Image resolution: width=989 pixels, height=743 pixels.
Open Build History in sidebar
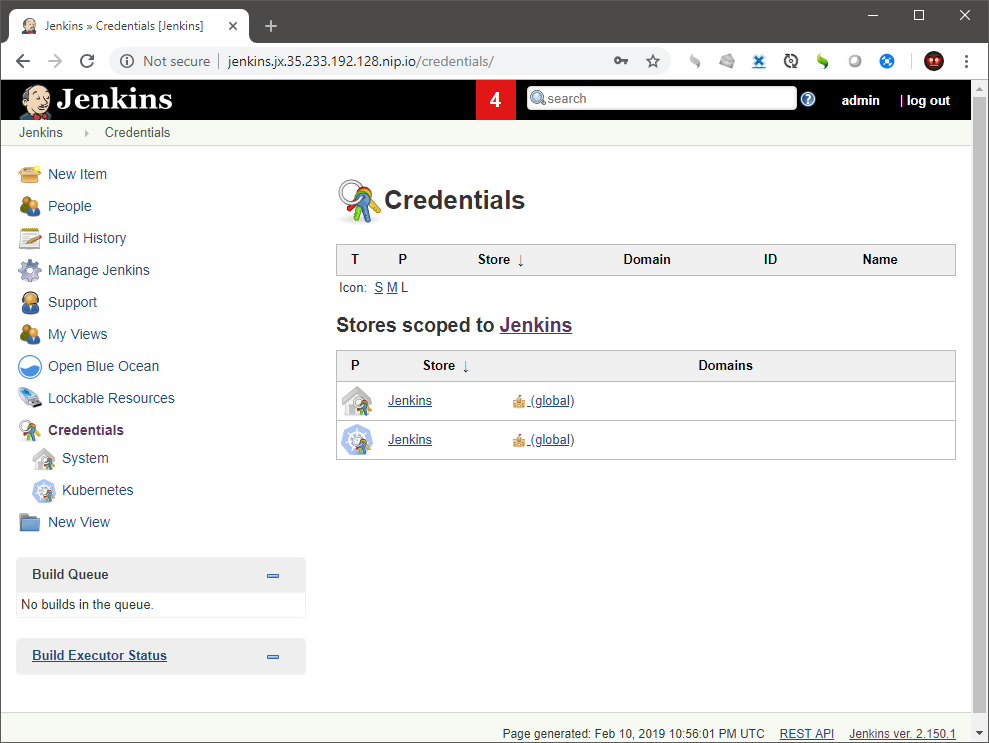tap(87, 238)
